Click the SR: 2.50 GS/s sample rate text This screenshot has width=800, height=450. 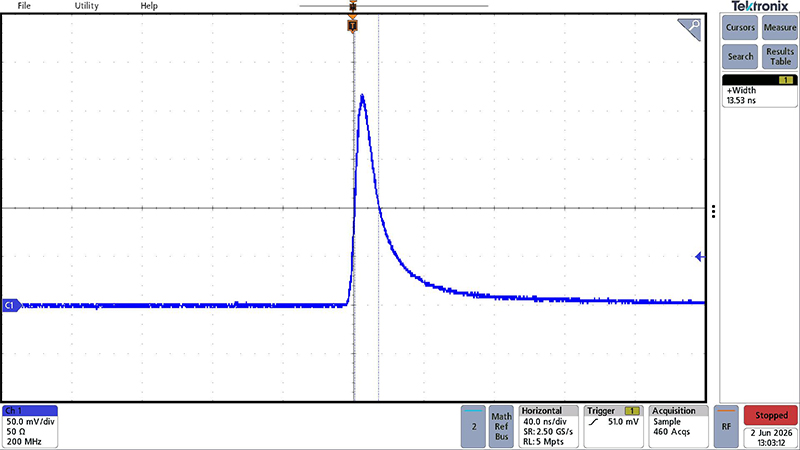(x=548, y=432)
